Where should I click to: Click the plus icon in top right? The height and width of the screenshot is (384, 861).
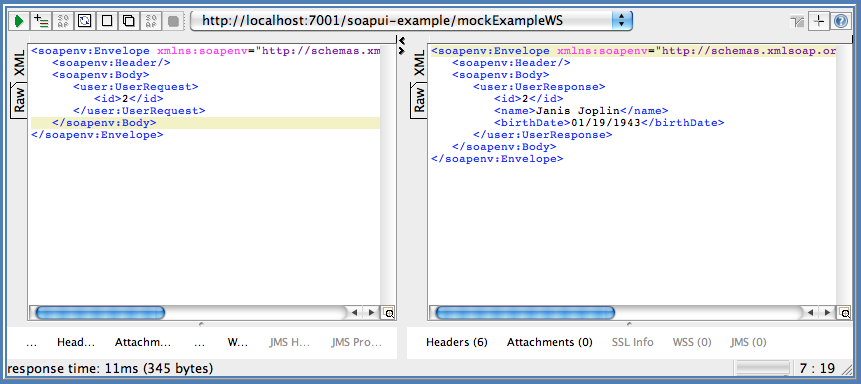tap(819, 21)
